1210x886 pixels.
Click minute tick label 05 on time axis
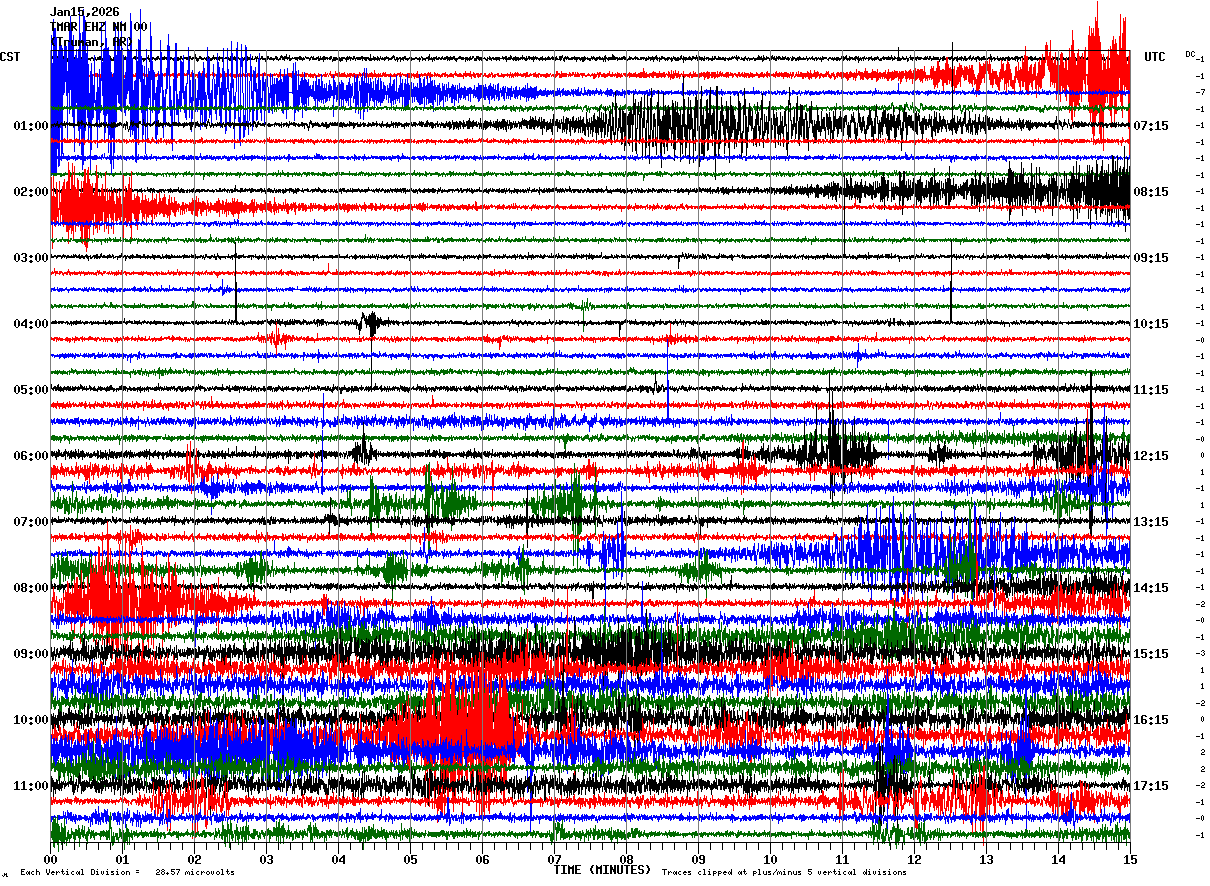(411, 859)
